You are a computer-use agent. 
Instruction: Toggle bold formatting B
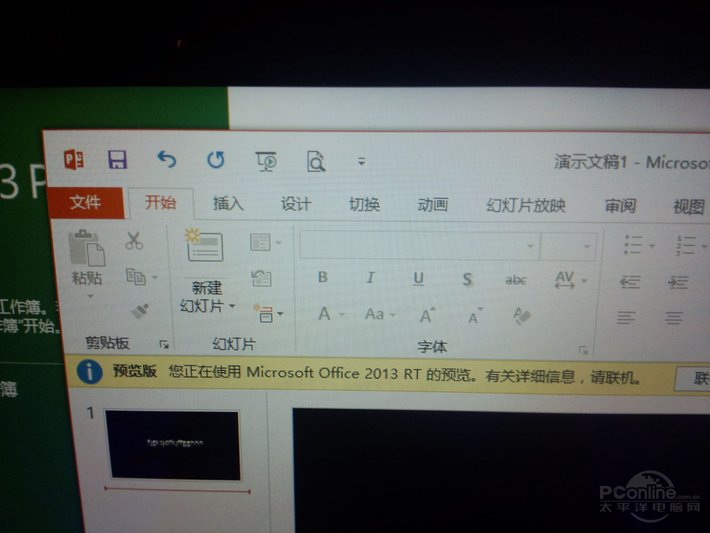coord(323,277)
